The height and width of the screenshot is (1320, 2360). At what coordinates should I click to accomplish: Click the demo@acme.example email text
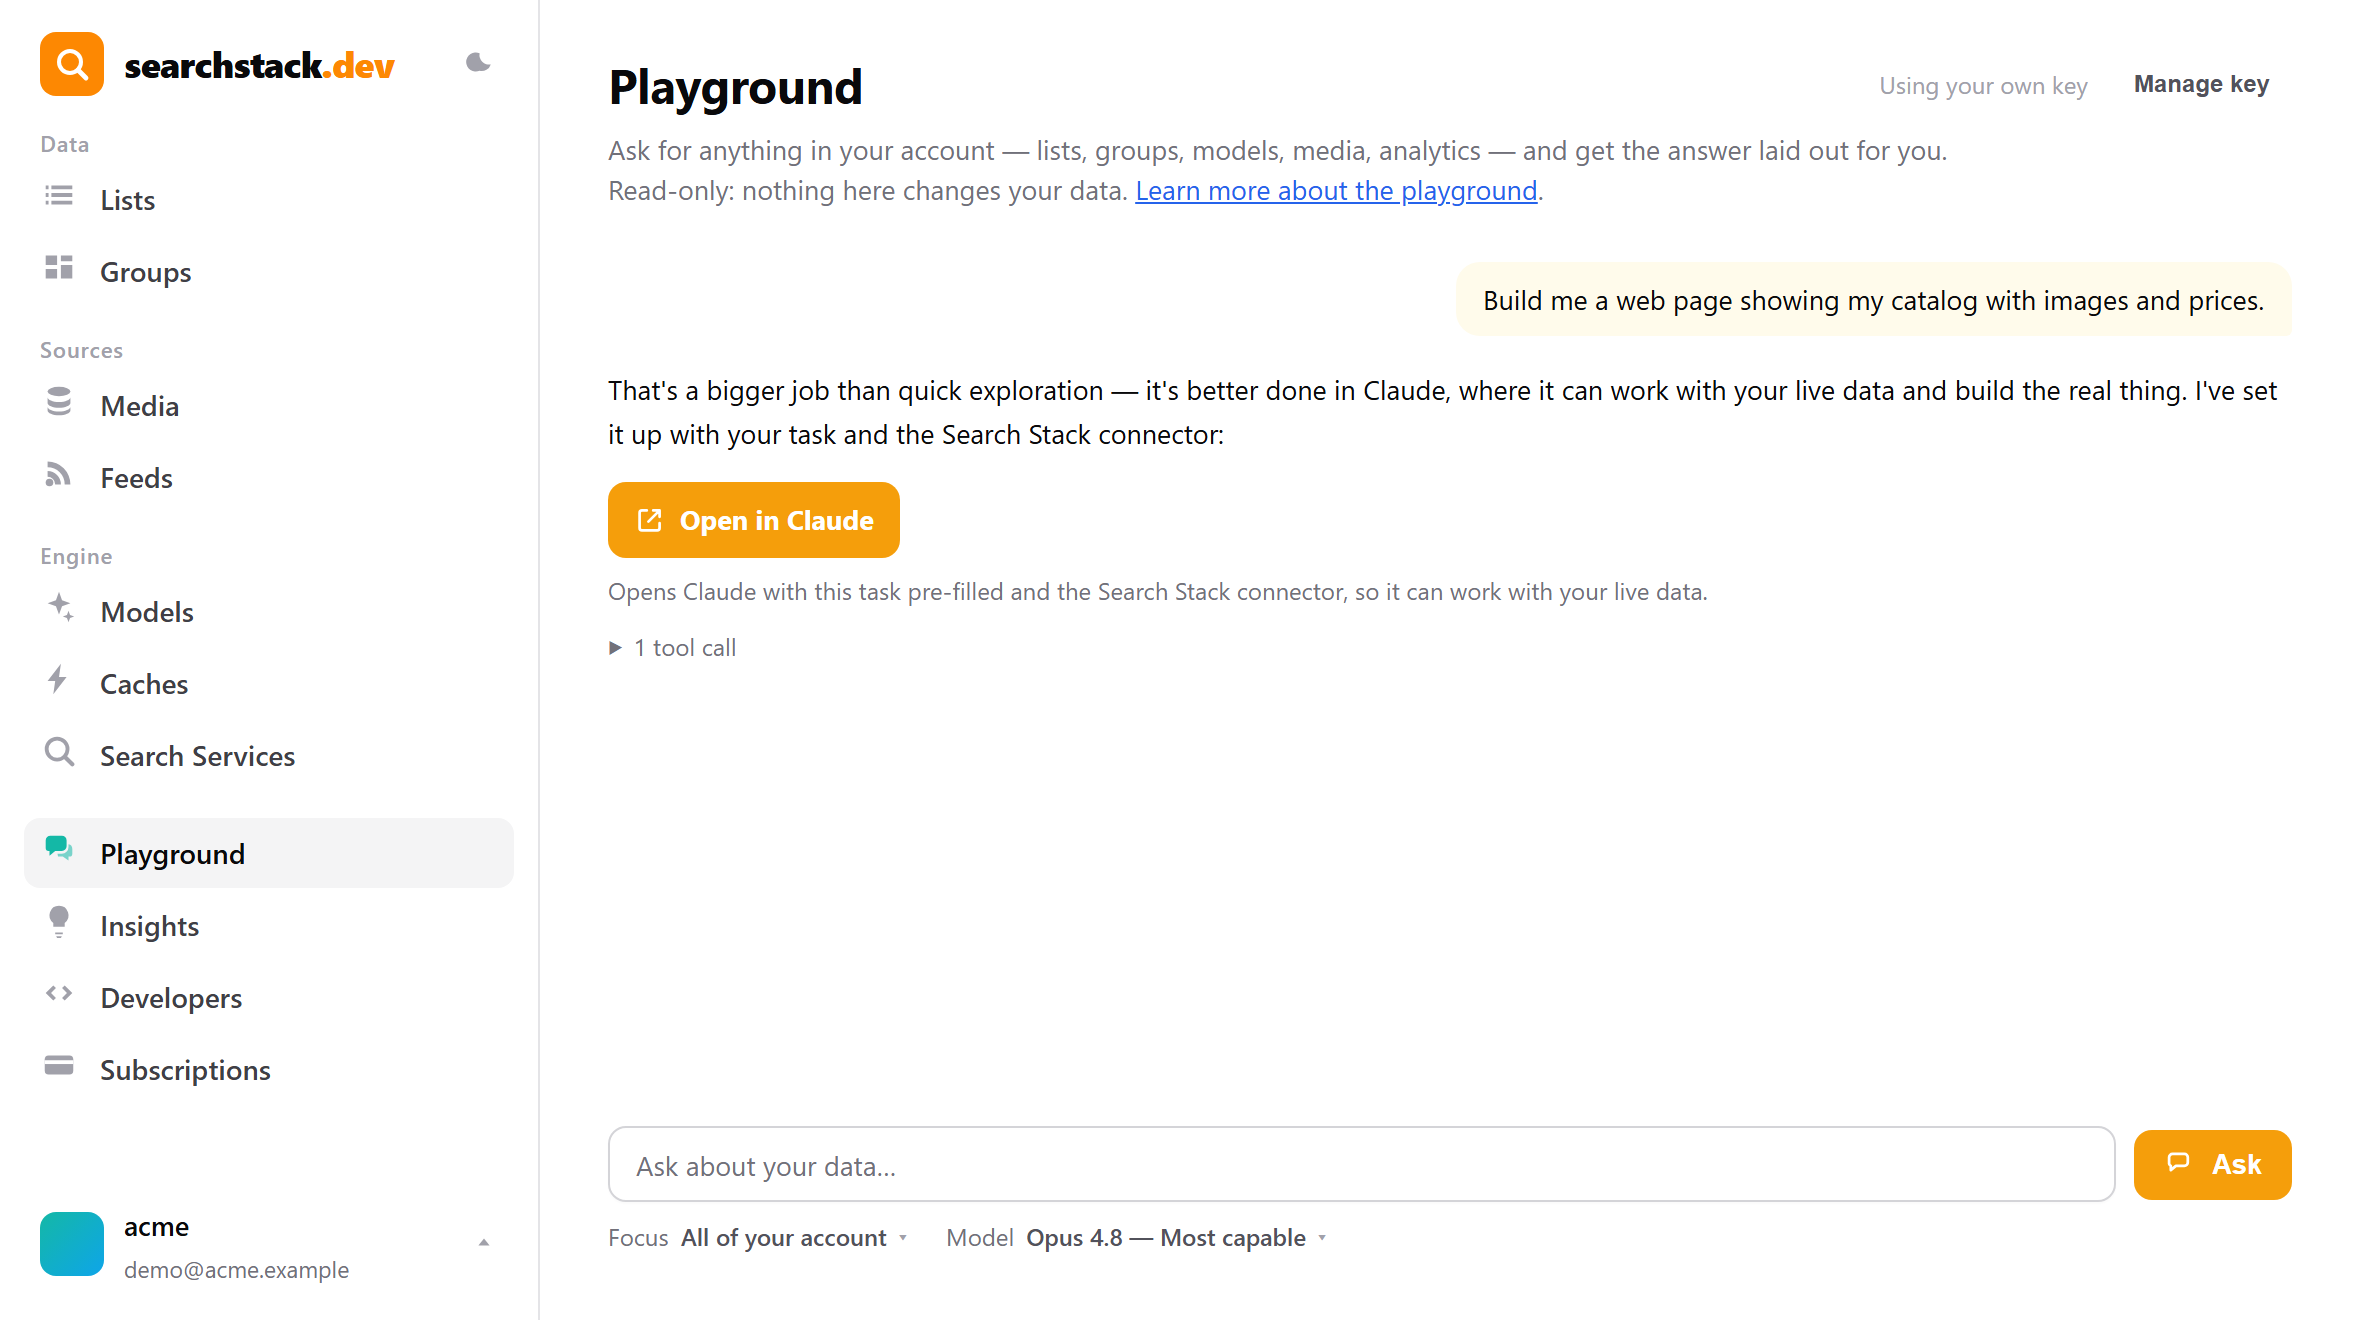tap(236, 1270)
